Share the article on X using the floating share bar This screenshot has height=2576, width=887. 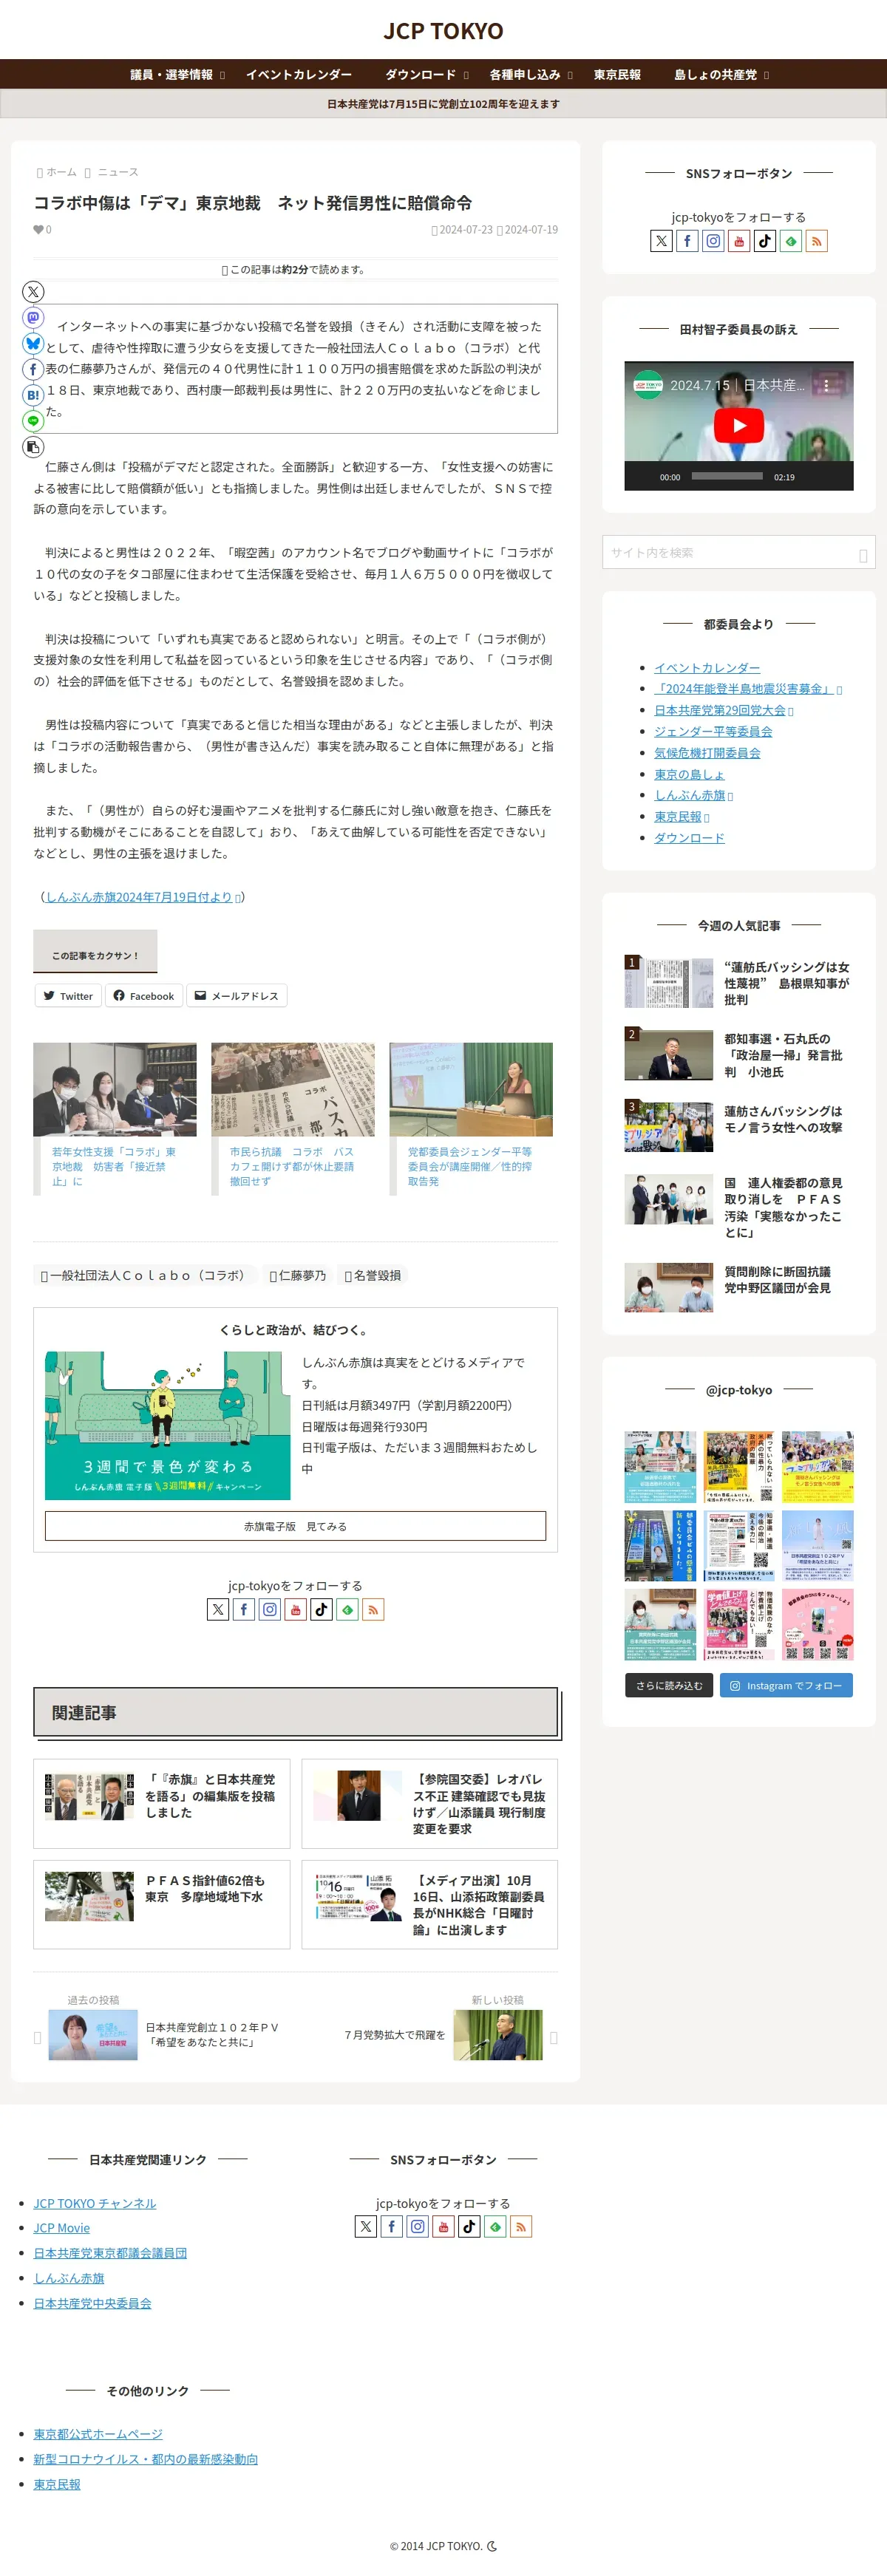[33, 292]
